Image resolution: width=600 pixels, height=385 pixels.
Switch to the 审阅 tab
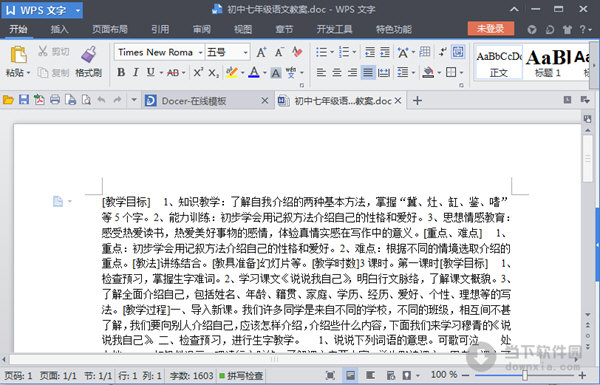pos(201,29)
